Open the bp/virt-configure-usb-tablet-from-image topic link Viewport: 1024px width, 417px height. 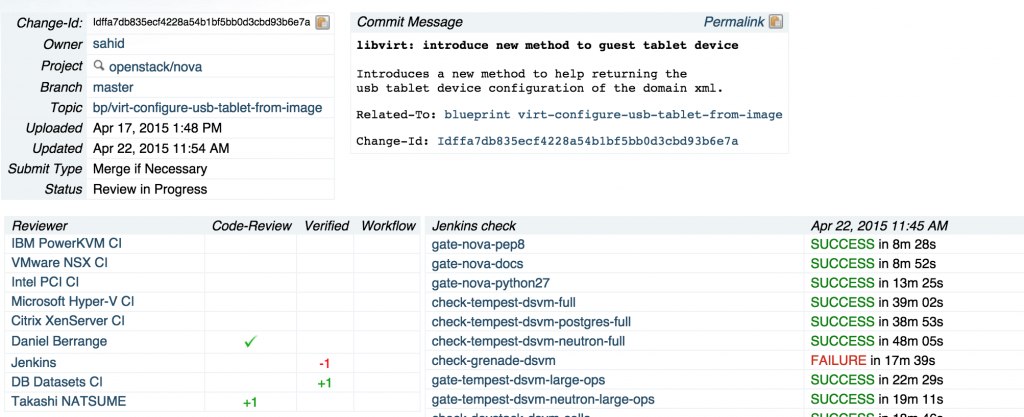coord(207,108)
